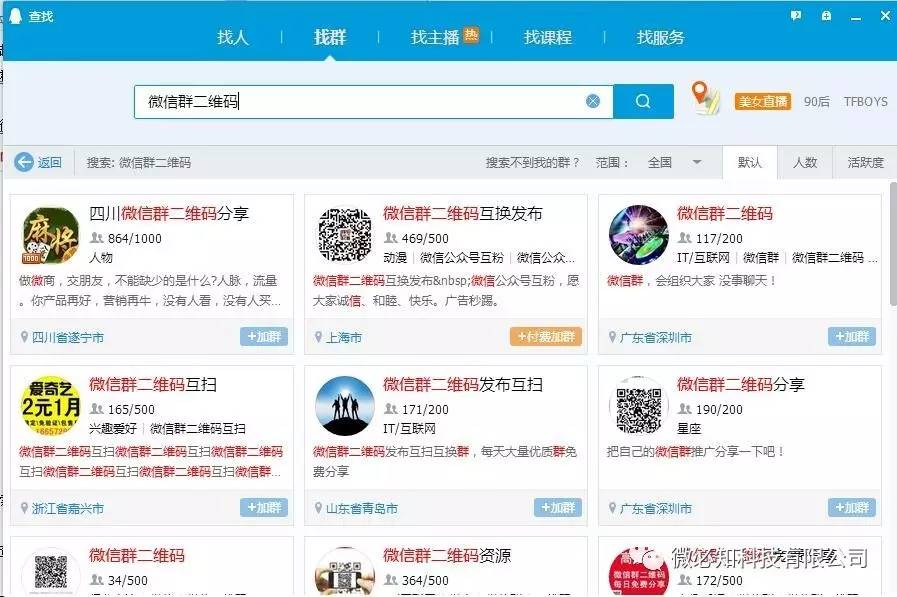
Task: Click the location pin for 四川省遂宁市
Action: 25,338
